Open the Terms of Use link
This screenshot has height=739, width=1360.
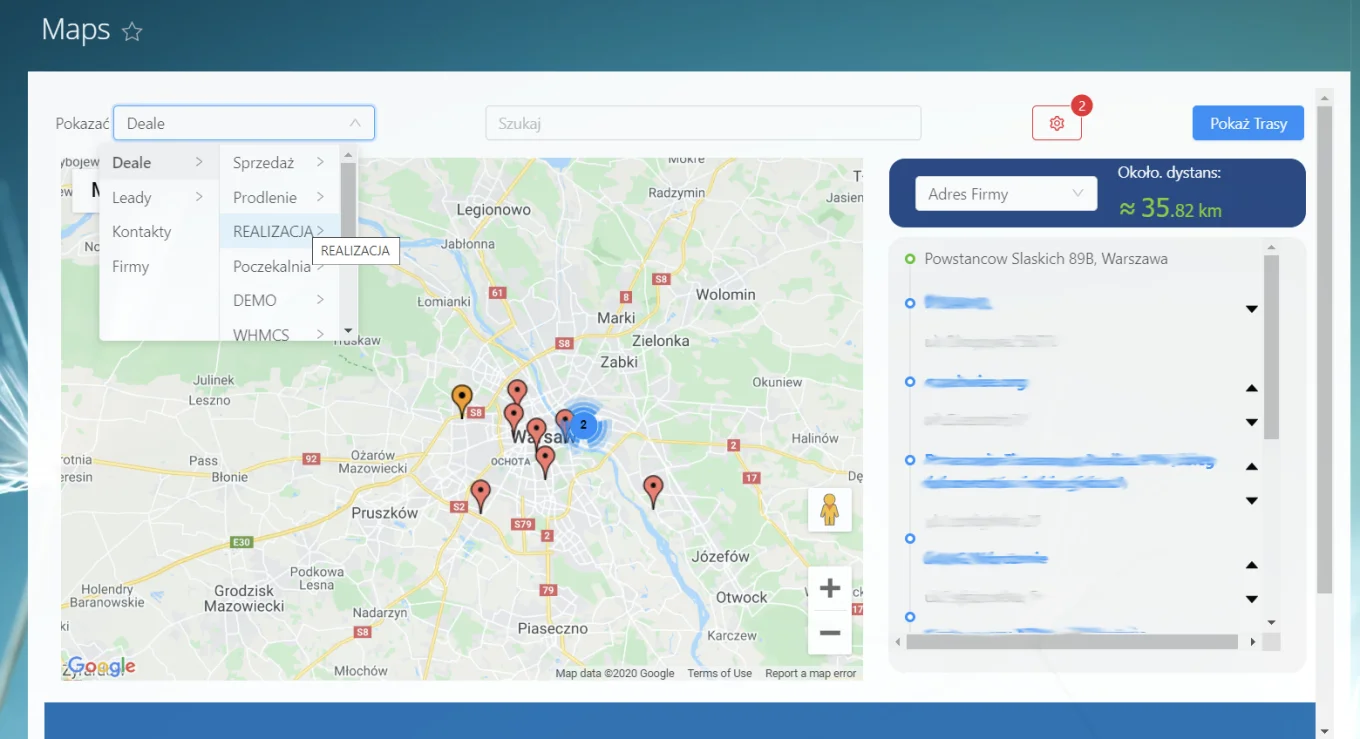[x=719, y=673]
